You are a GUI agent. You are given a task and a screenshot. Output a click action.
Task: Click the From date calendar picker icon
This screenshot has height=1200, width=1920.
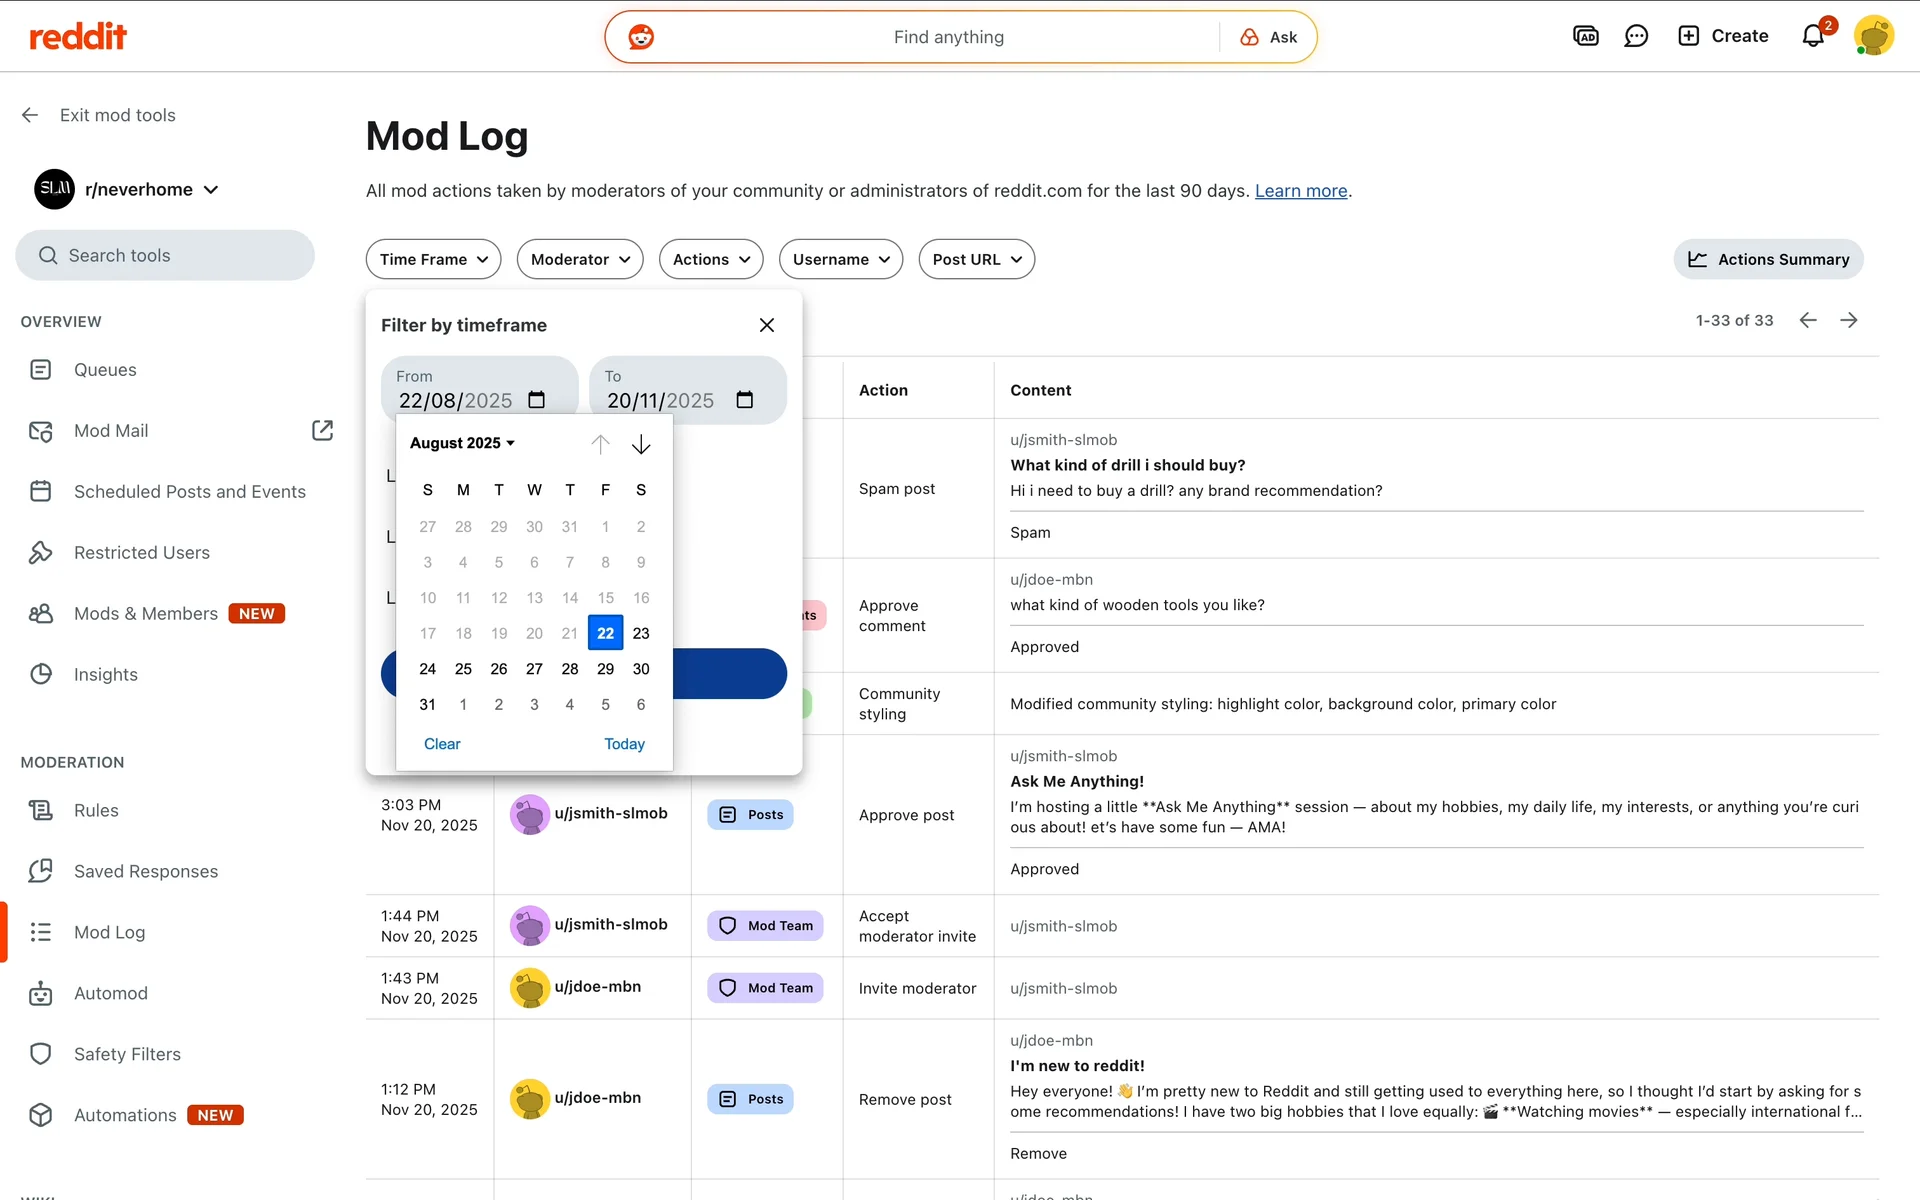point(537,400)
